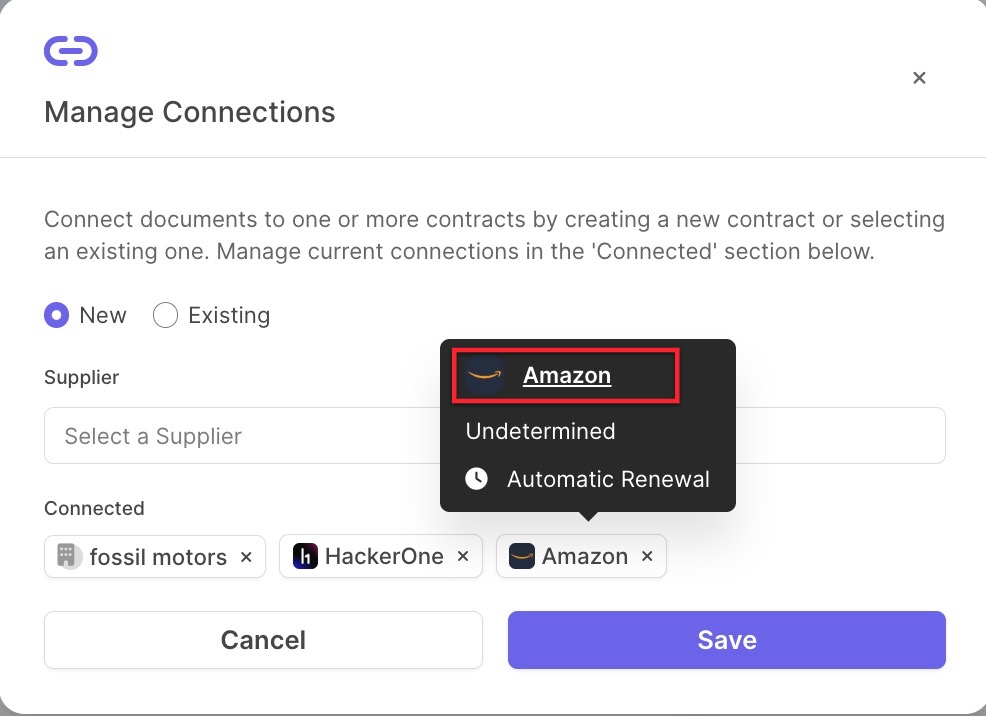986x716 pixels.
Task: Select the Existing radio option
Action: click(165, 315)
